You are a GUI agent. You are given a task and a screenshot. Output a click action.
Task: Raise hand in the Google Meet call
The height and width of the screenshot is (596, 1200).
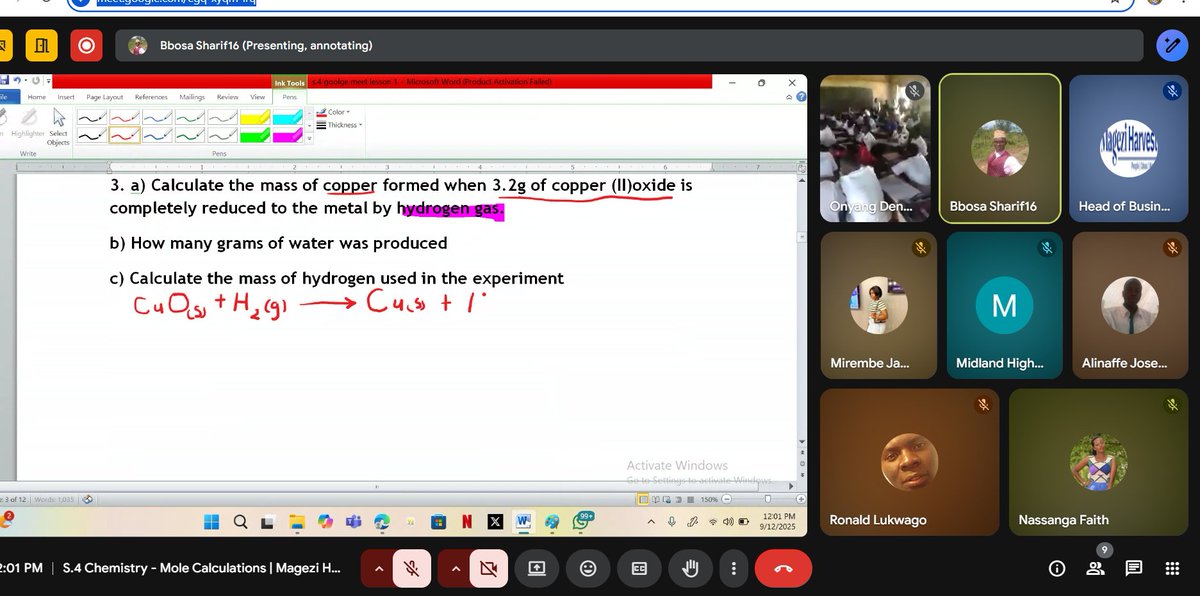point(690,568)
